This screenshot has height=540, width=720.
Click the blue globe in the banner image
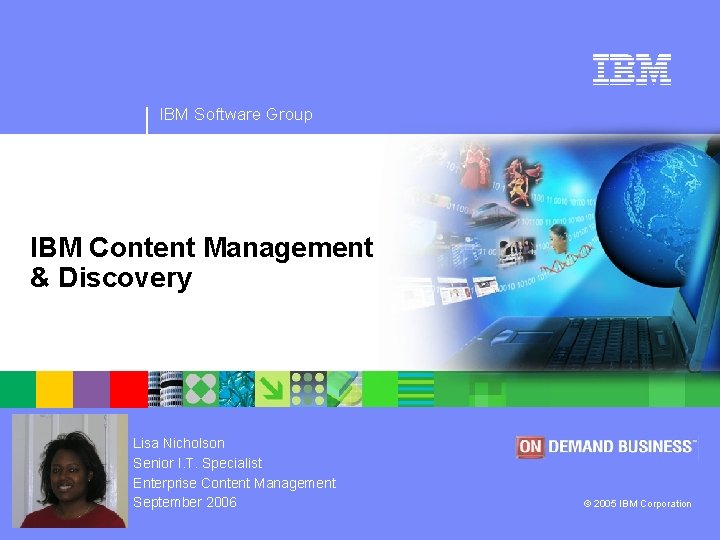click(x=656, y=215)
